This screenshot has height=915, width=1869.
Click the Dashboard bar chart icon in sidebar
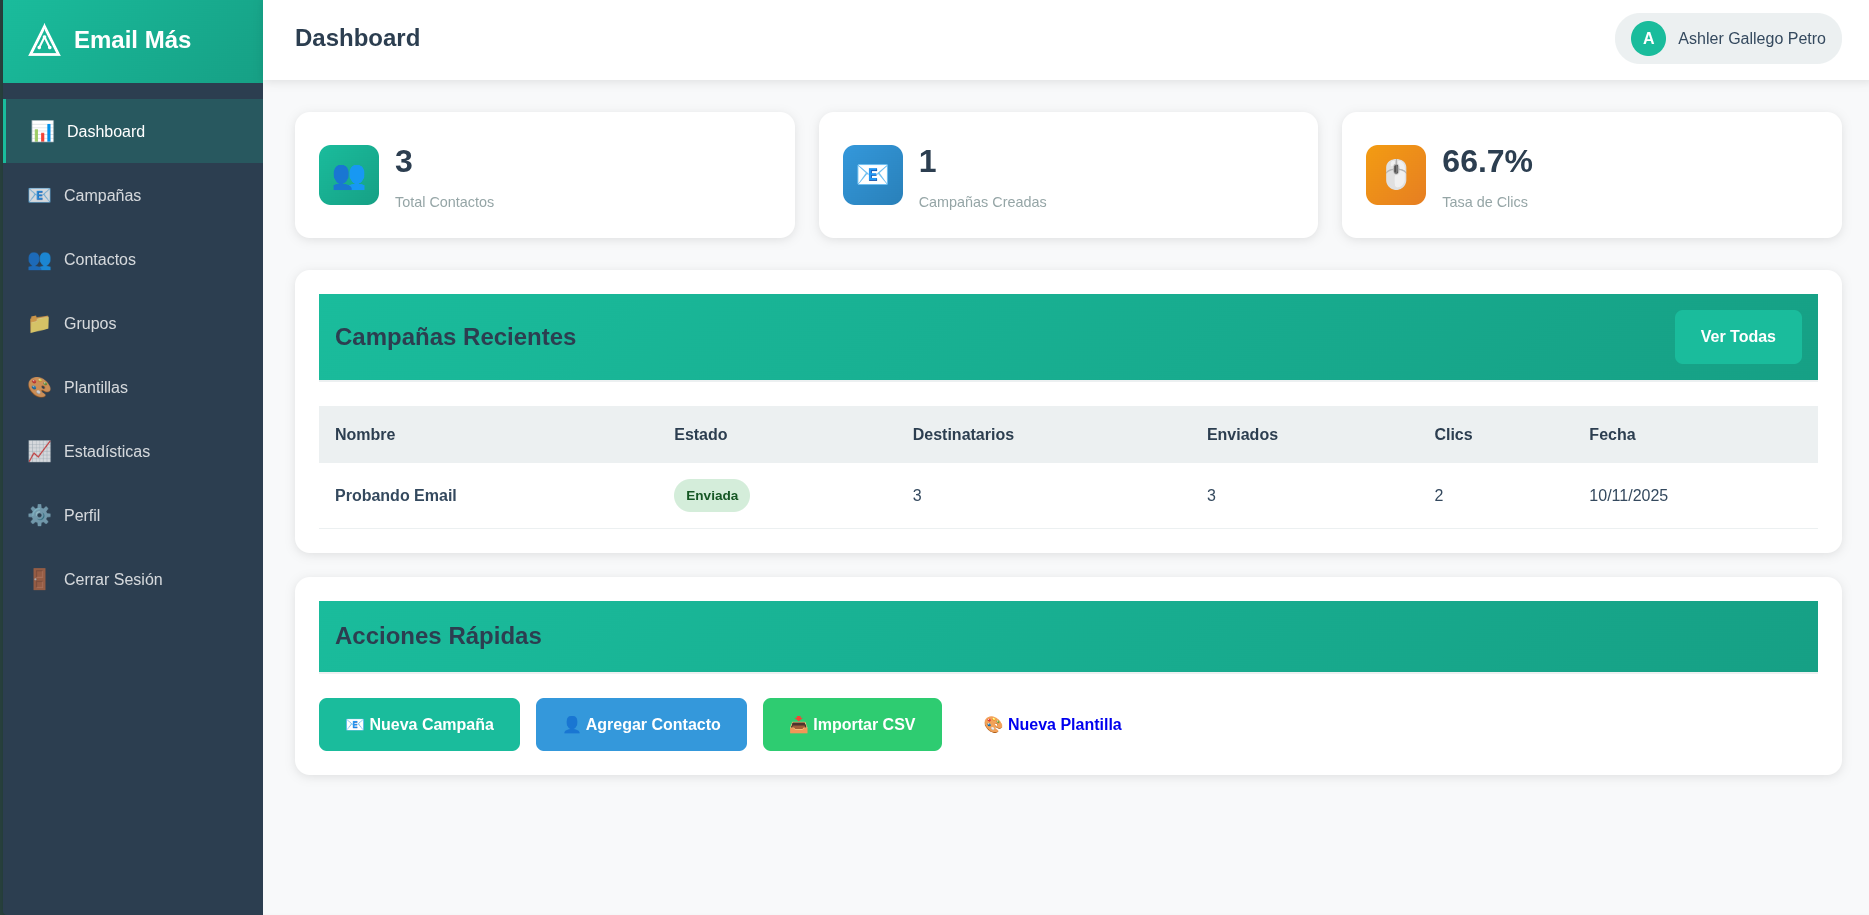tap(42, 131)
